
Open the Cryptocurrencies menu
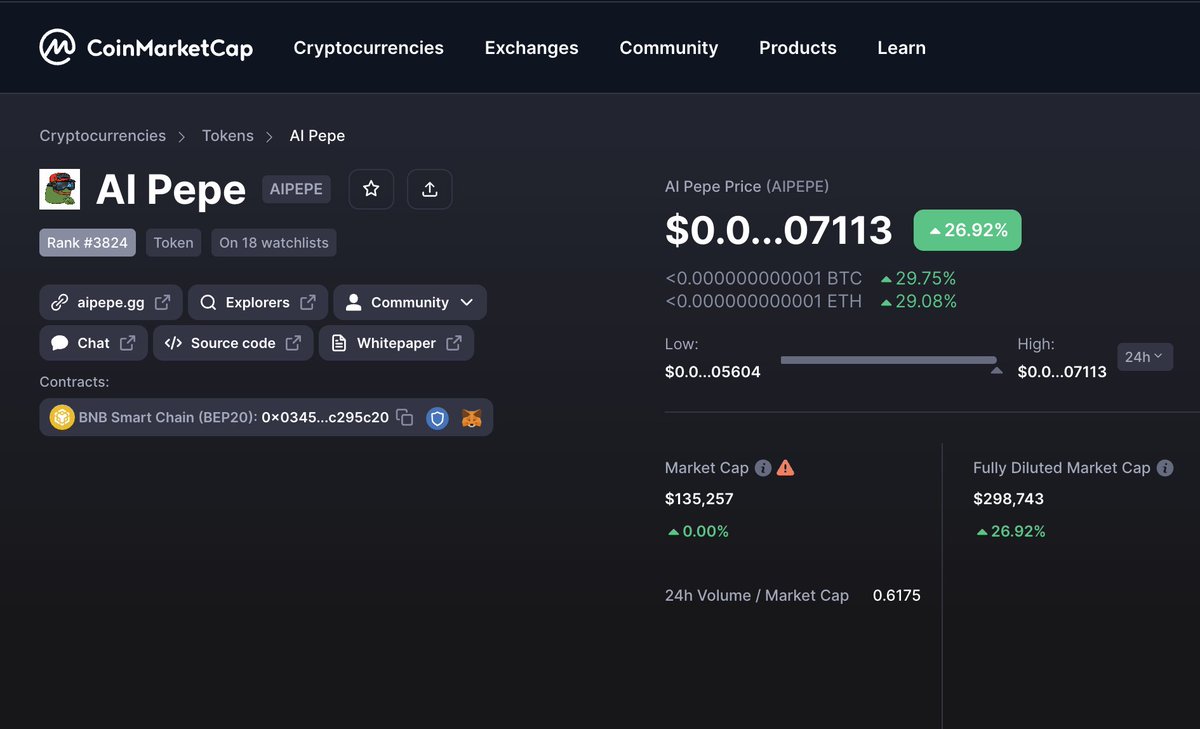click(368, 48)
